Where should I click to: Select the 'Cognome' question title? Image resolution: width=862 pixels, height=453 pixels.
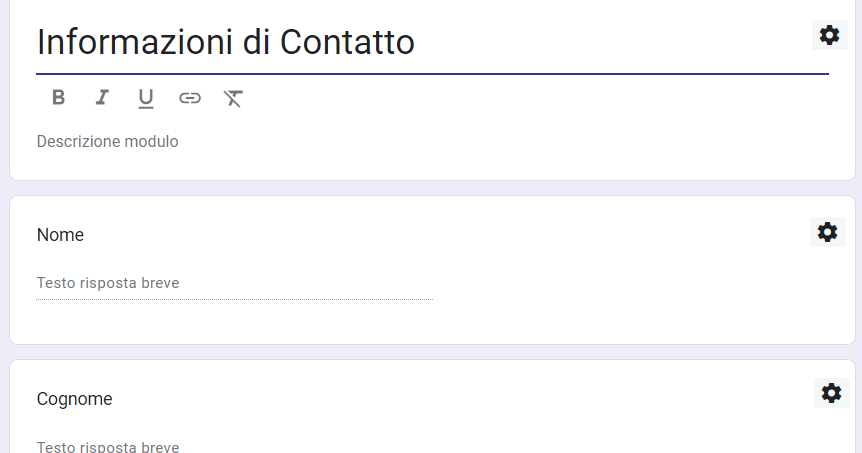point(74,399)
